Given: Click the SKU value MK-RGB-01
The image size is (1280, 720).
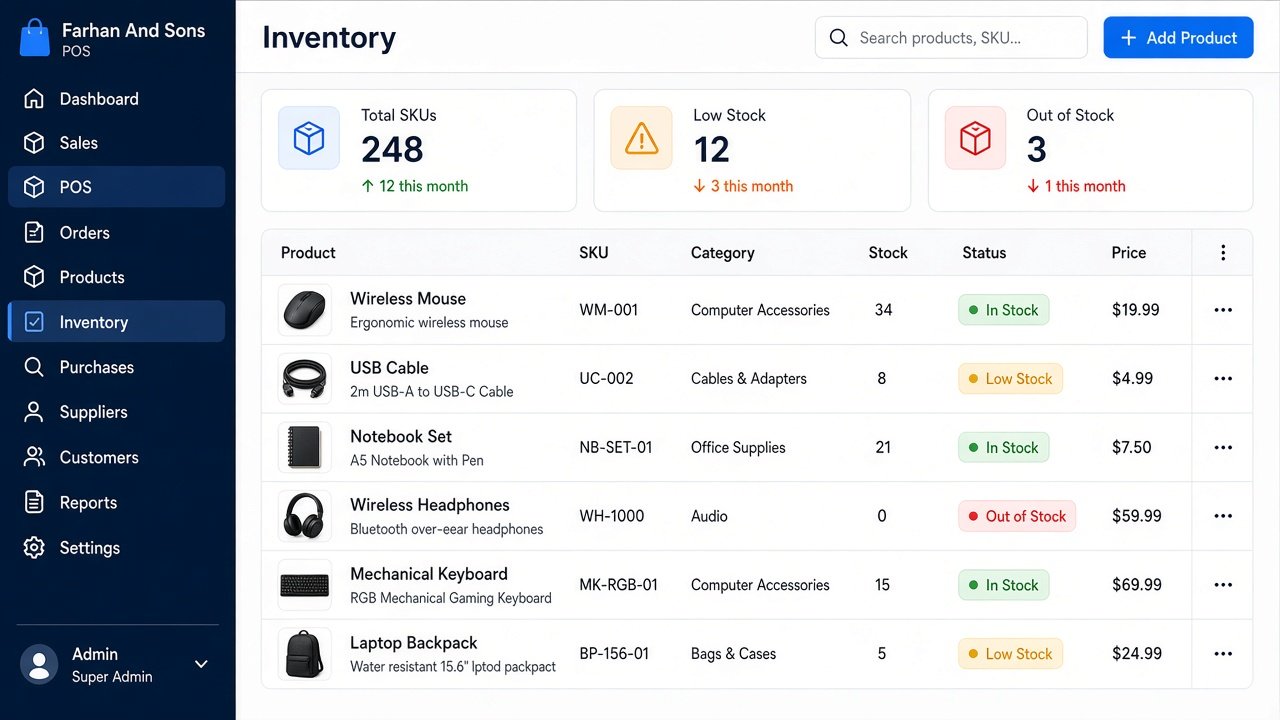Looking at the screenshot, I should [619, 585].
